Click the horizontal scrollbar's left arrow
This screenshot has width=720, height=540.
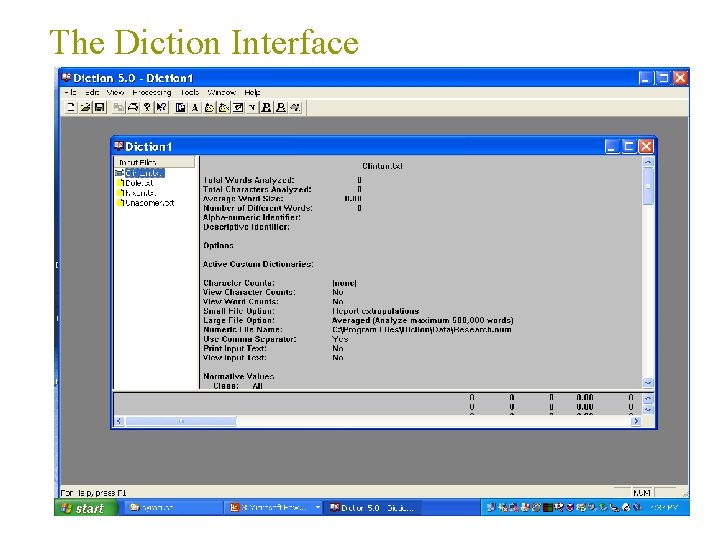(119, 421)
